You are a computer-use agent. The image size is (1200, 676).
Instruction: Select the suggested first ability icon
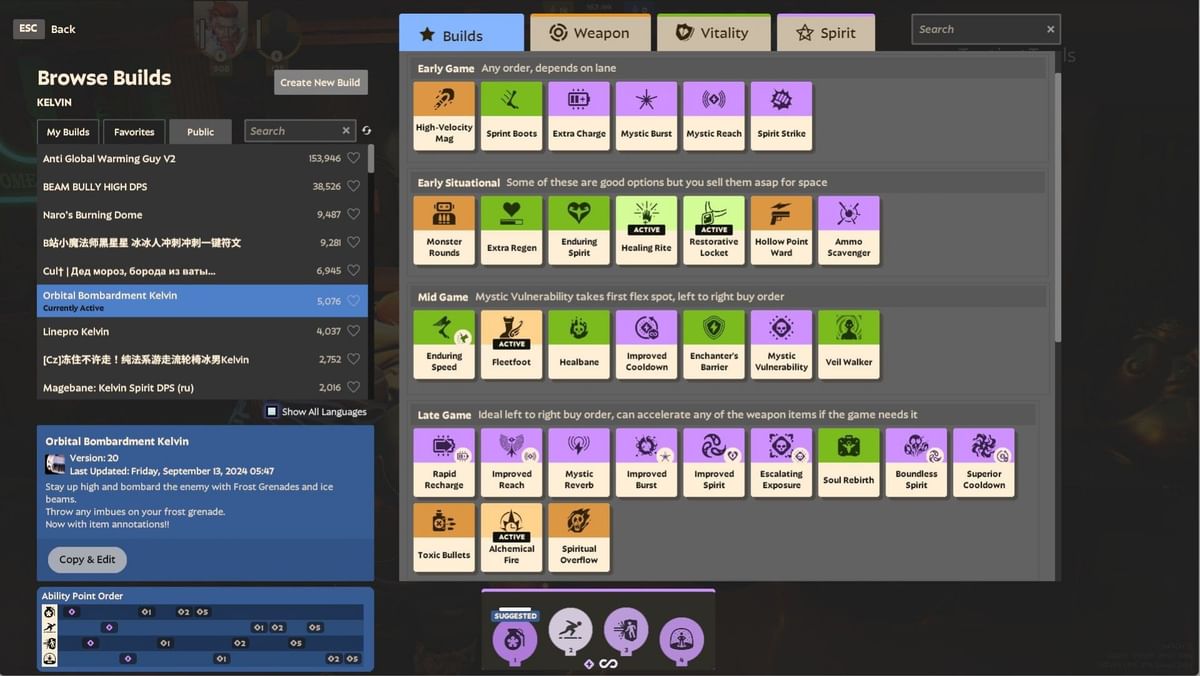pos(515,637)
